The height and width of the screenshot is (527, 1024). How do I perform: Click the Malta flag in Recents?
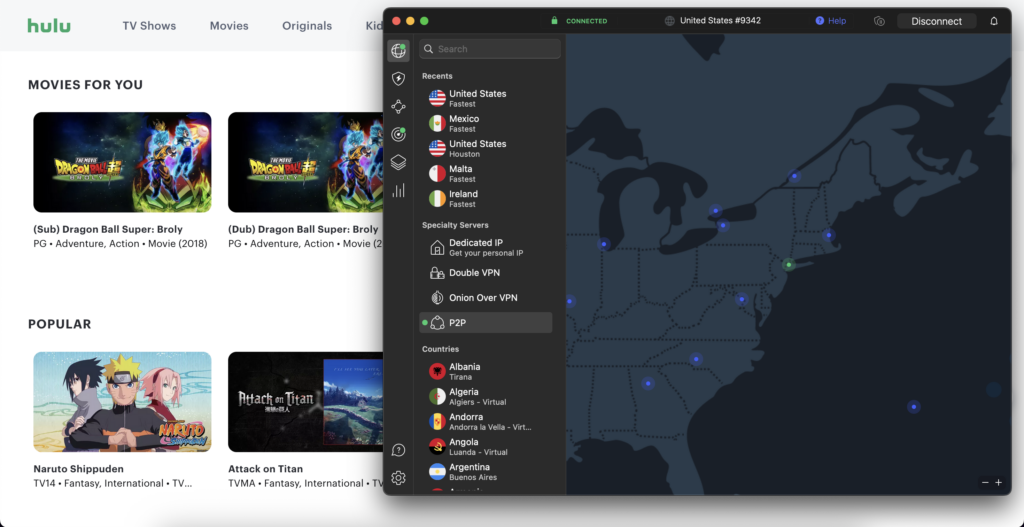tap(438, 174)
